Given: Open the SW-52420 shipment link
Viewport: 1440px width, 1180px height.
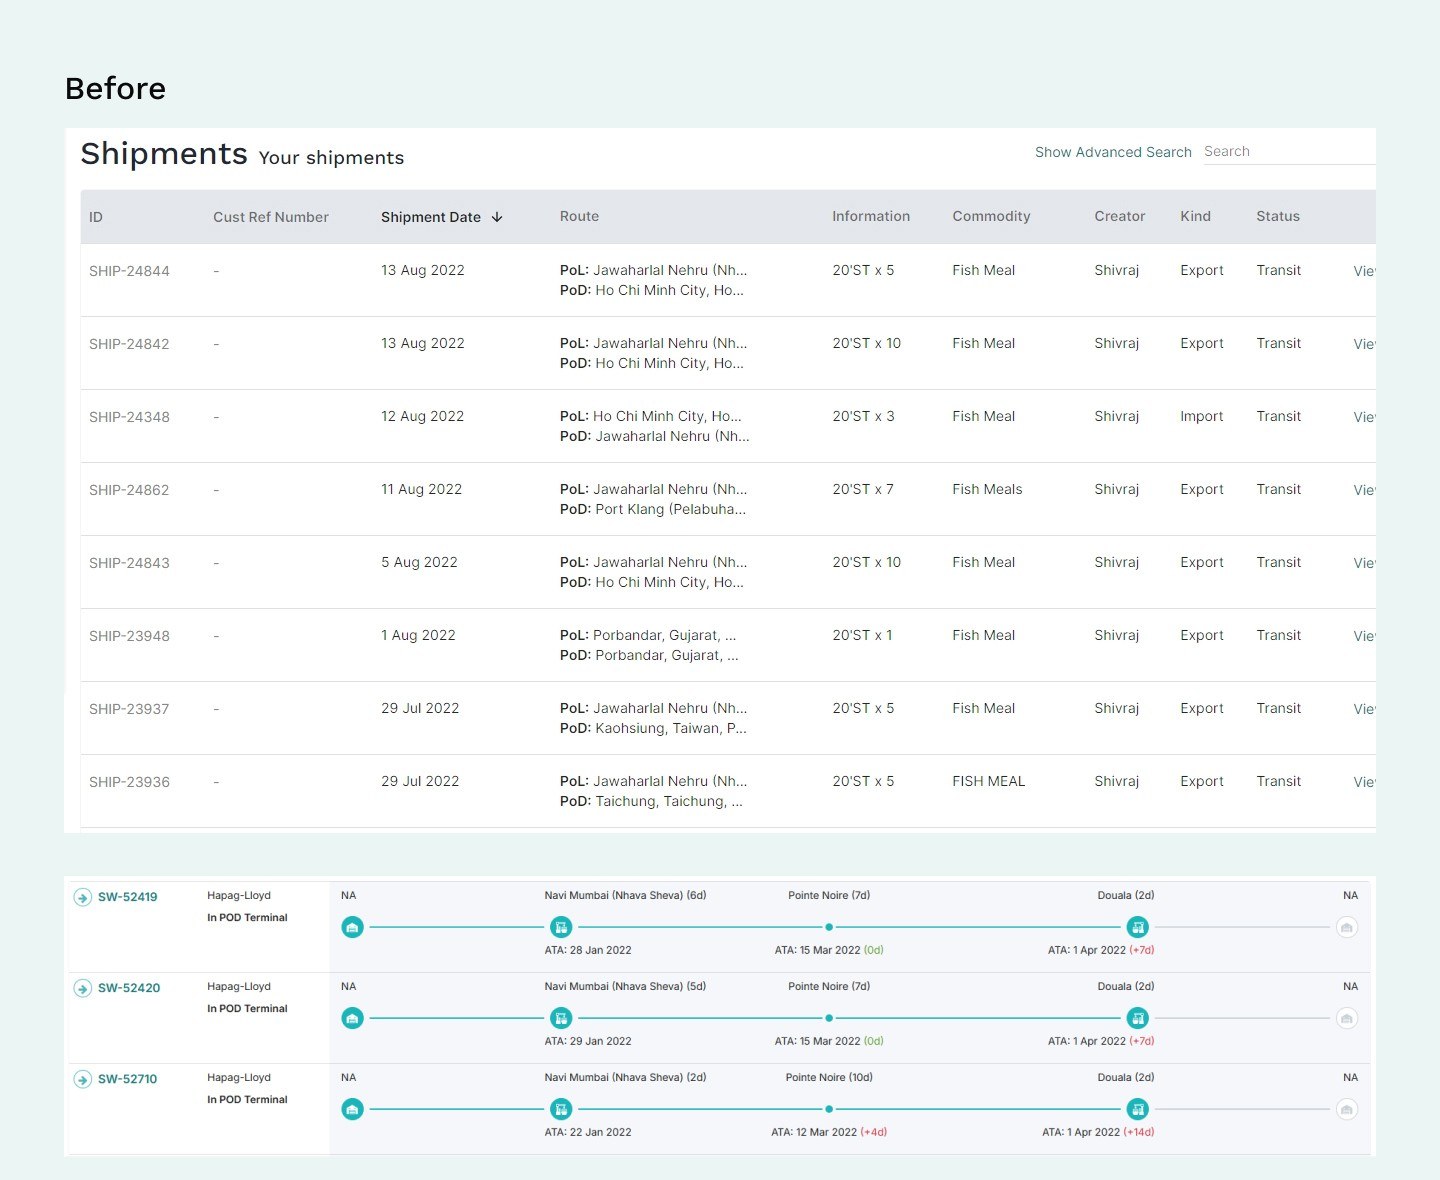Looking at the screenshot, I should coord(129,988).
